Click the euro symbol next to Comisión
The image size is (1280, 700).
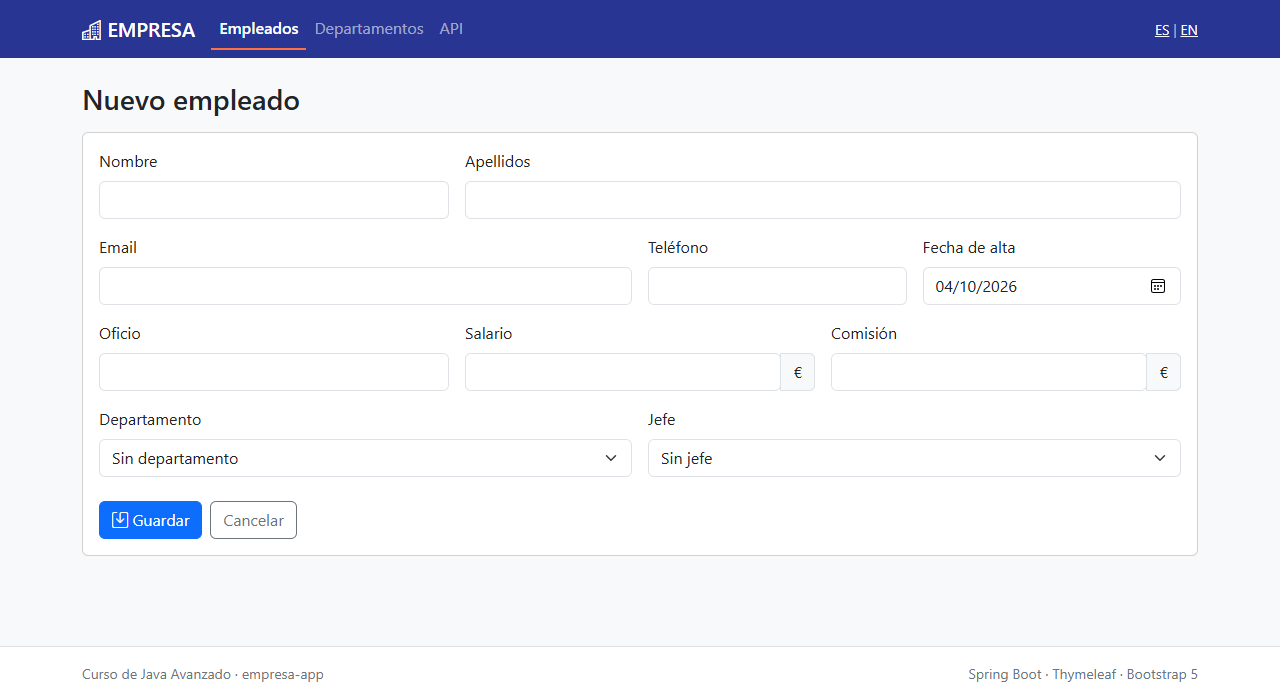(x=1164, y=372)
